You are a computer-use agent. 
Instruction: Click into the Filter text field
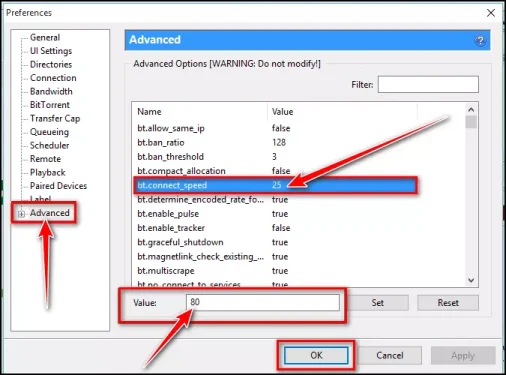(x=428, y=84)
